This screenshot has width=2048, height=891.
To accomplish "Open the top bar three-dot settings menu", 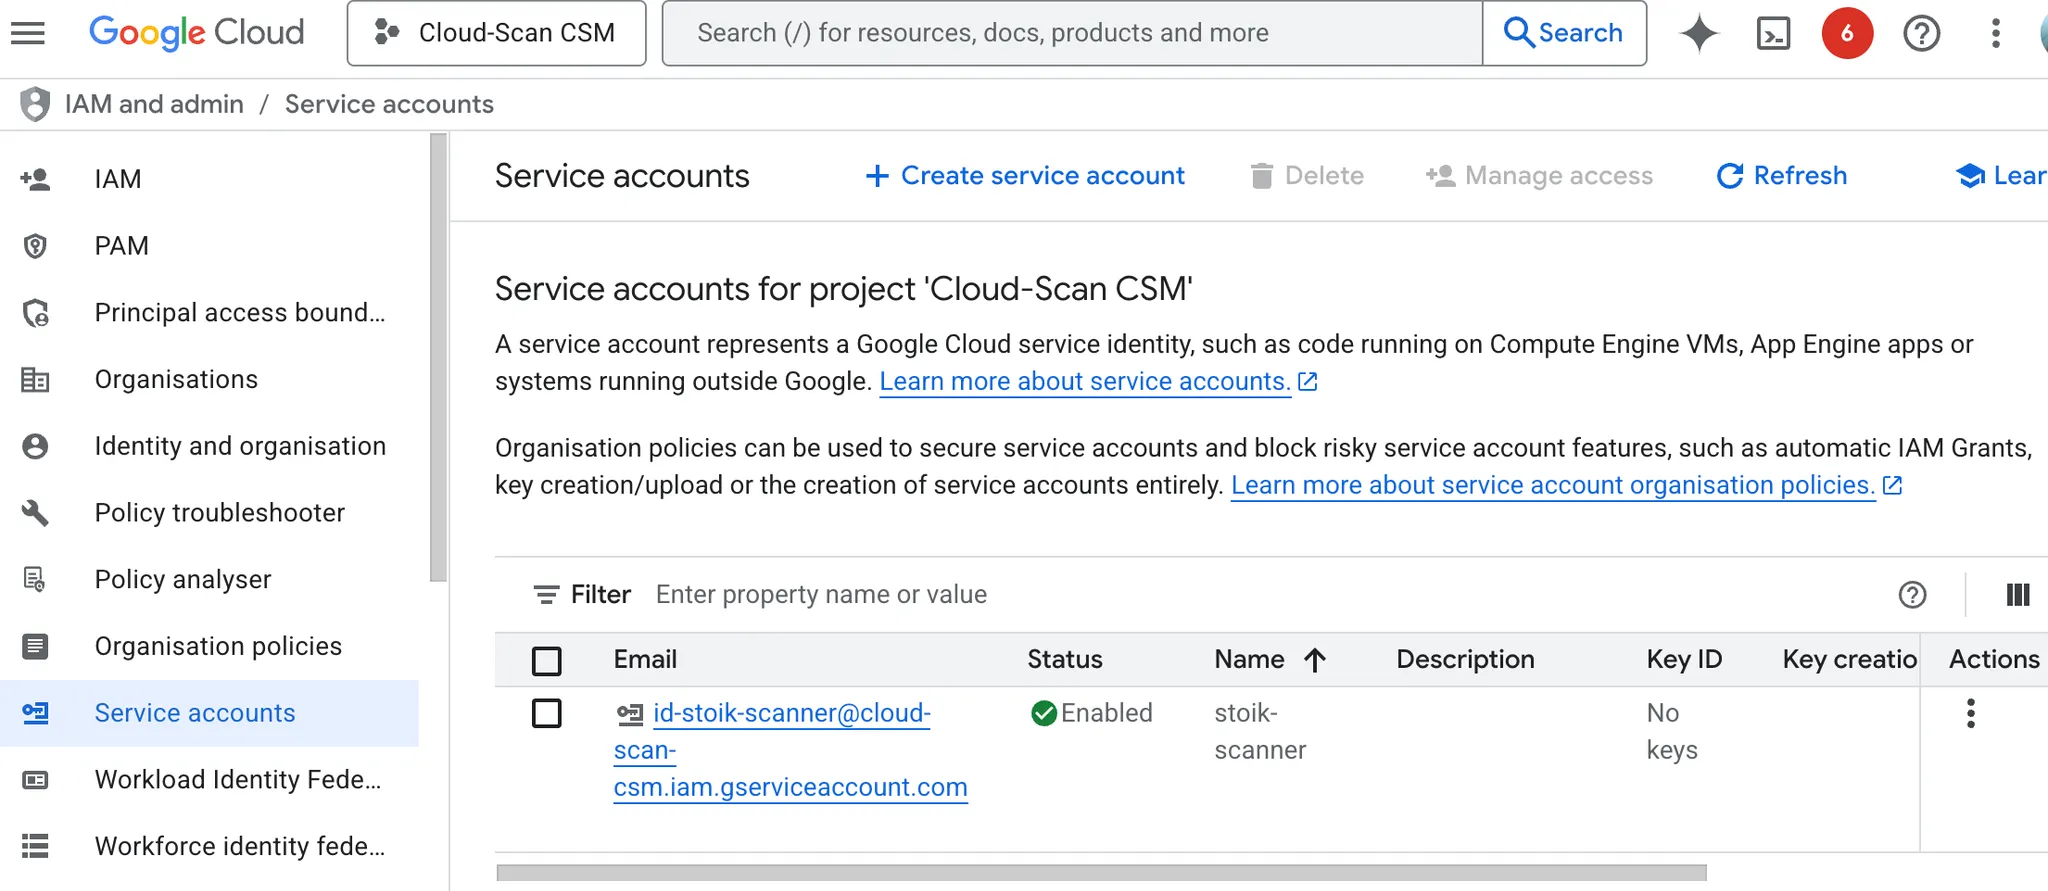I will pyautogui.click(x=1995, y=33).
